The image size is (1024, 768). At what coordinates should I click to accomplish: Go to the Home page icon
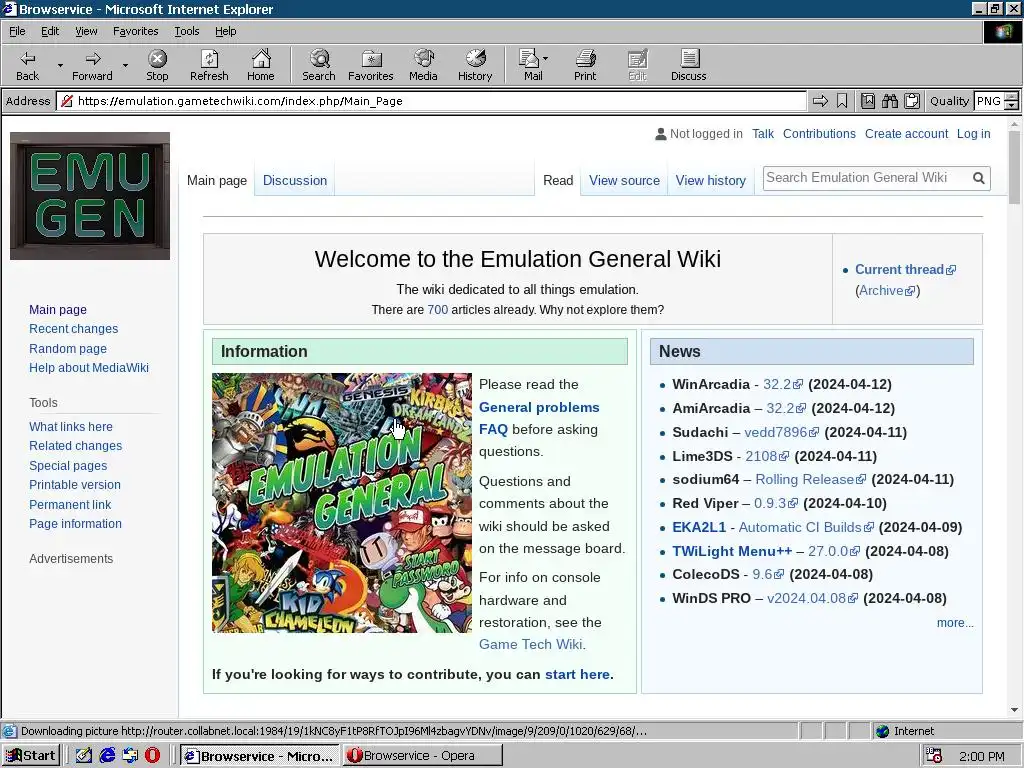pyautogui.click(x=261, y=65)
